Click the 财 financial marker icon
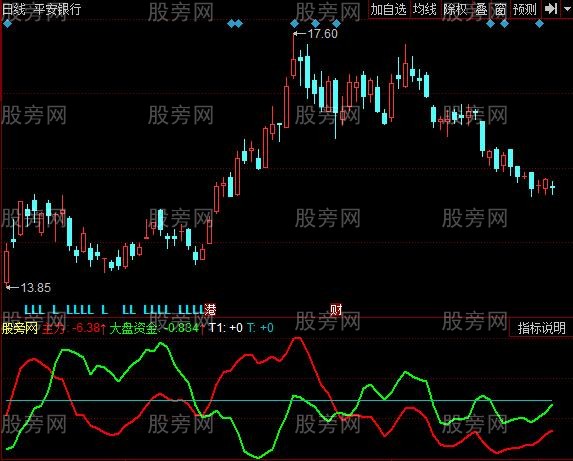573x461 pixels. click(x=336, y=310)
